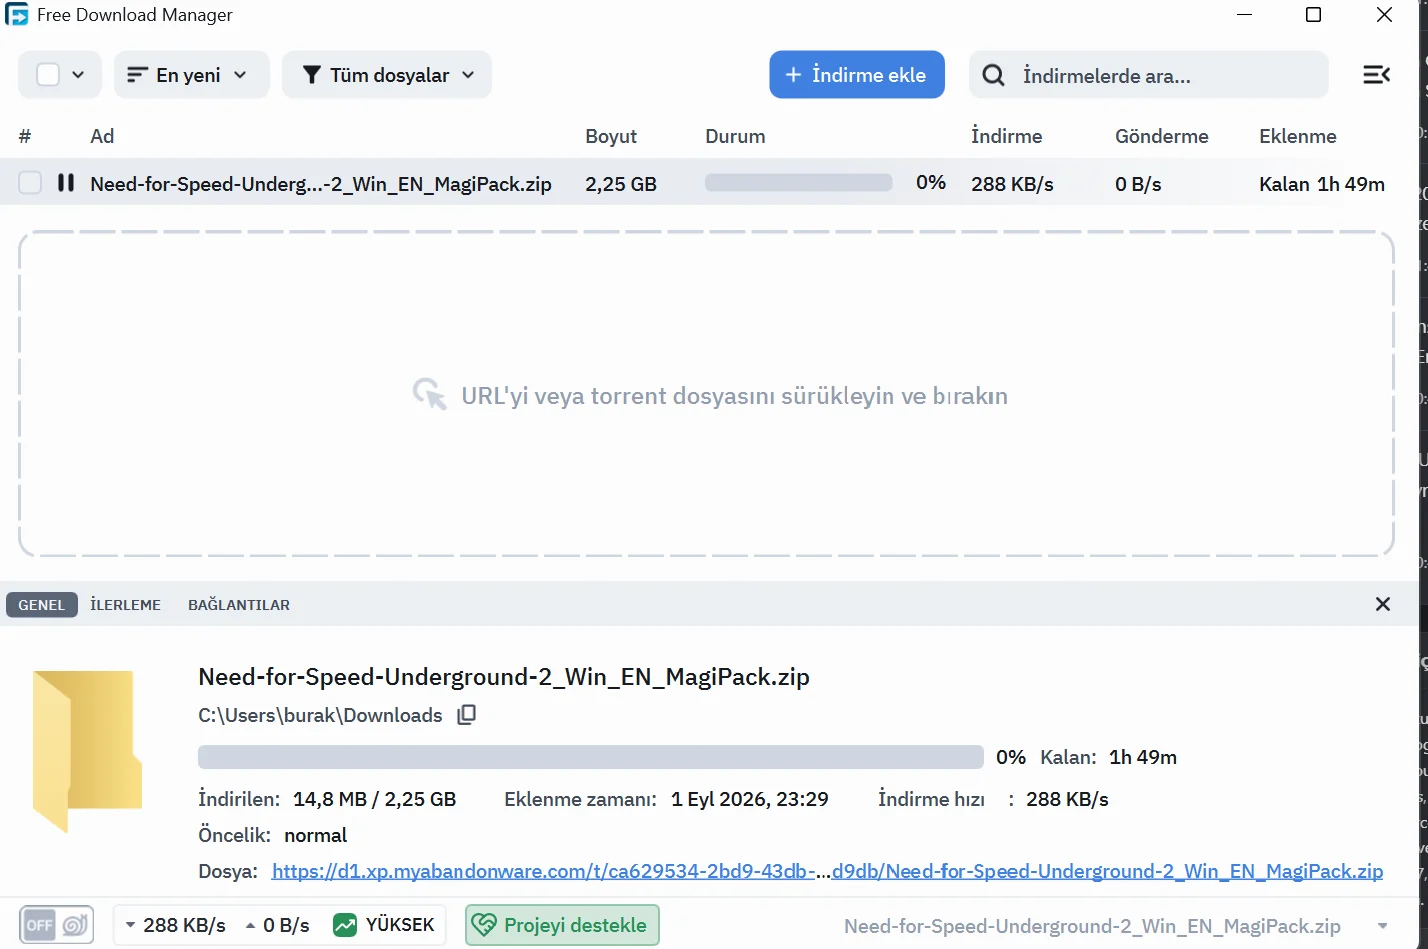Sort by the # column header

click(x=25, y=136)
